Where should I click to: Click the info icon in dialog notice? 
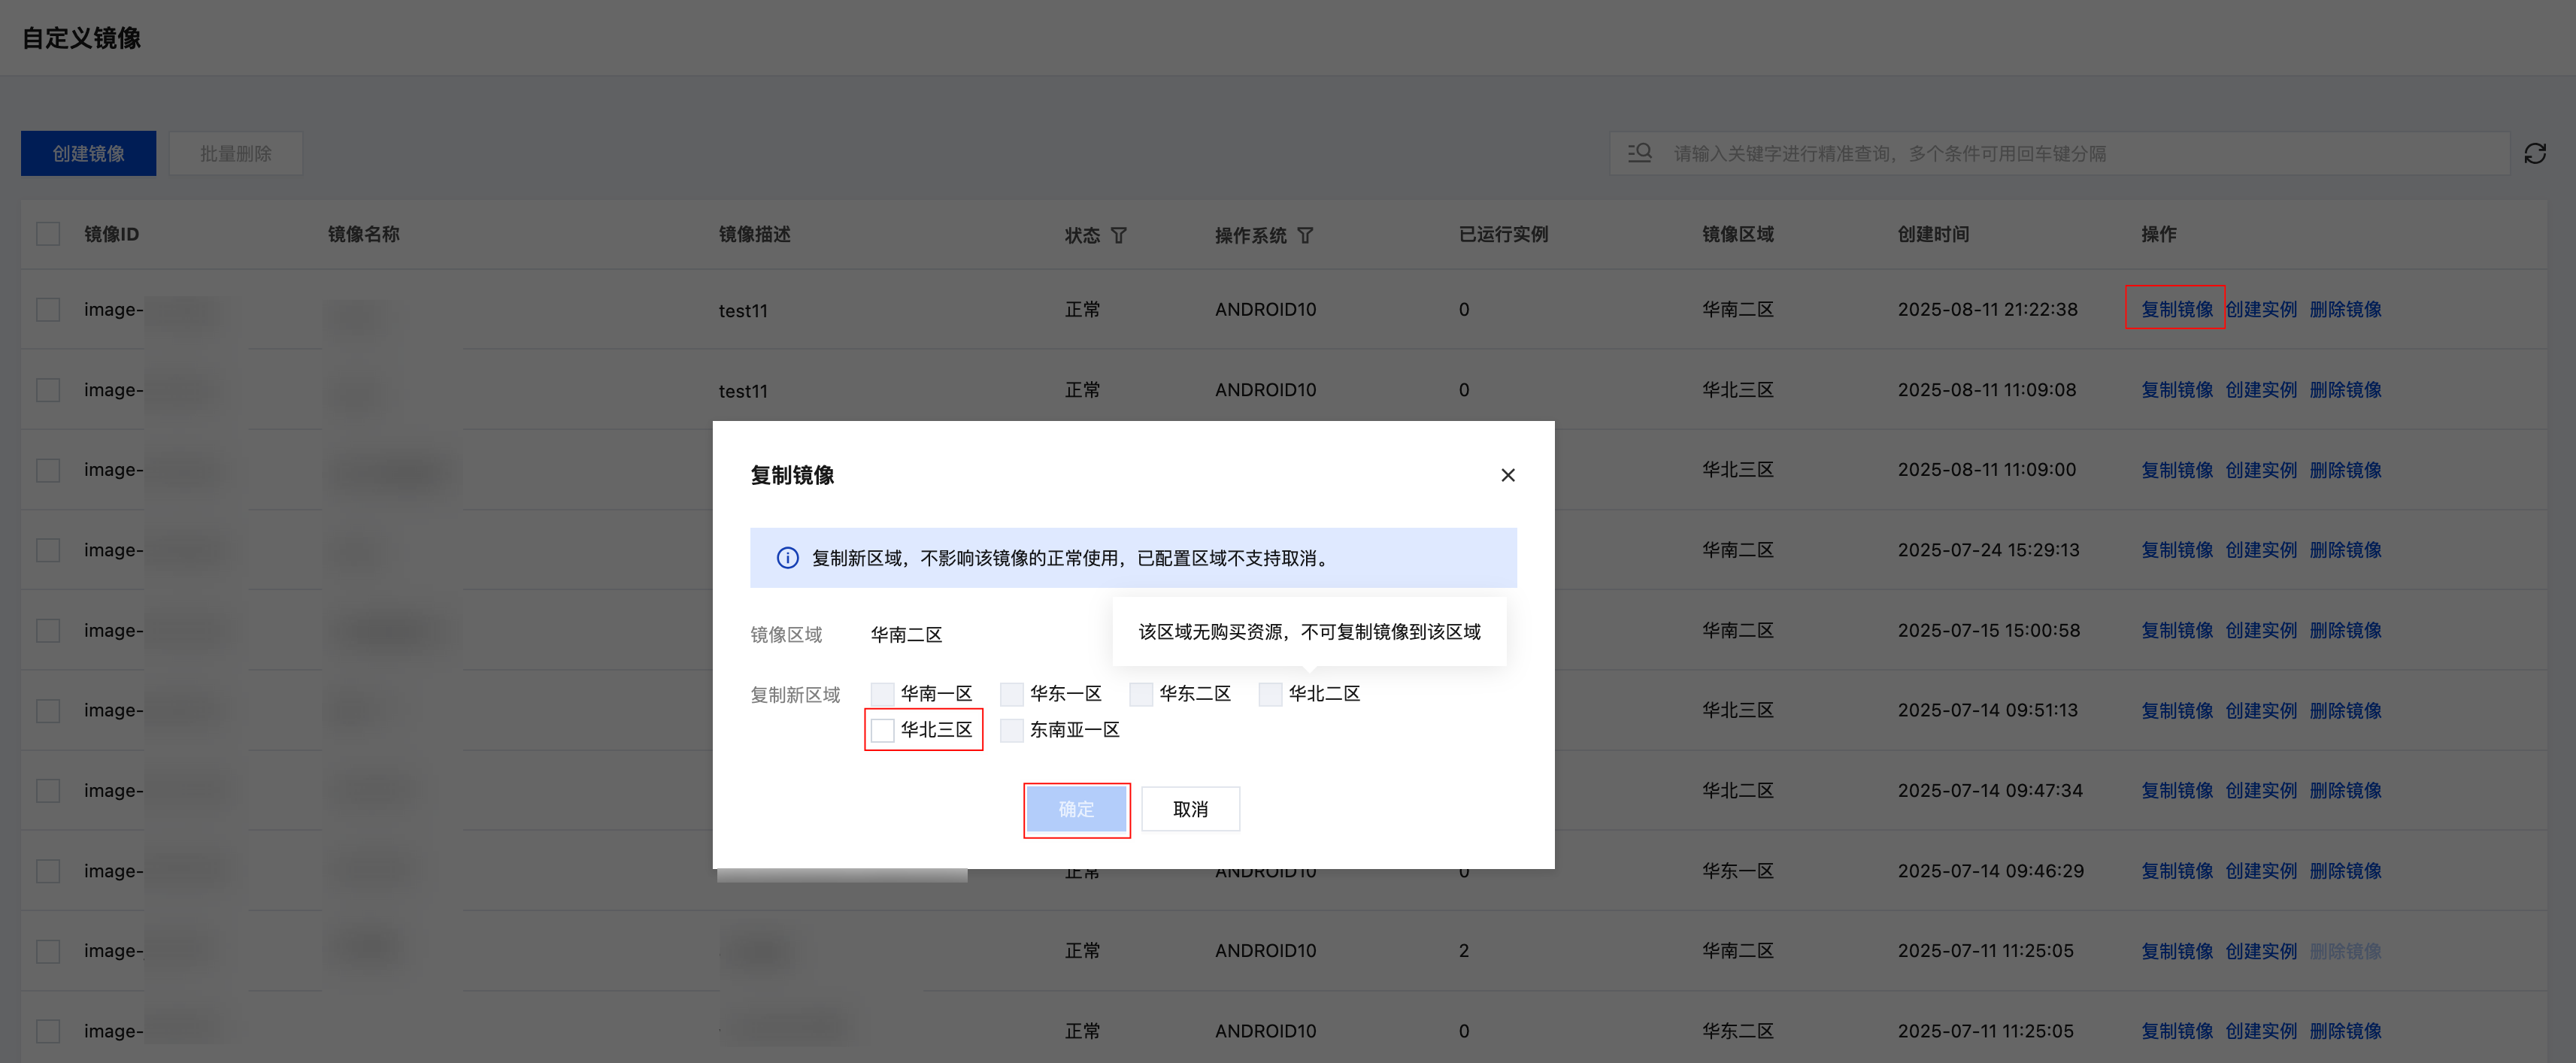787,558
